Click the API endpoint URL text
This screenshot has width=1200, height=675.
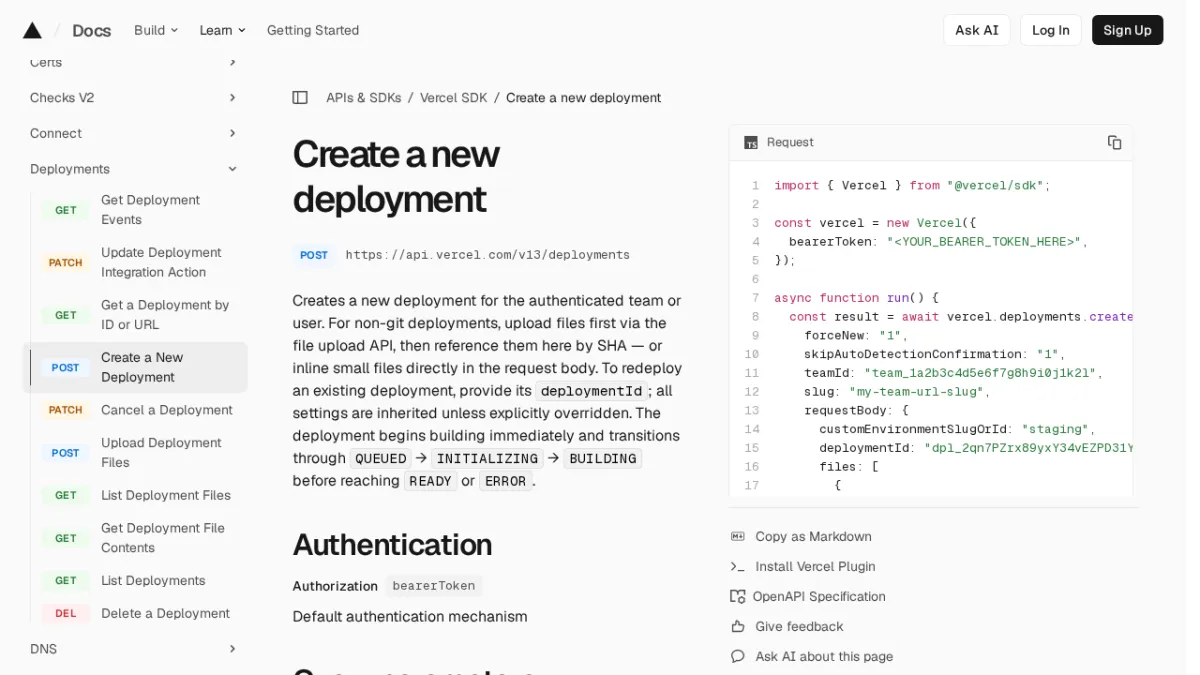(x=488, y=255)
